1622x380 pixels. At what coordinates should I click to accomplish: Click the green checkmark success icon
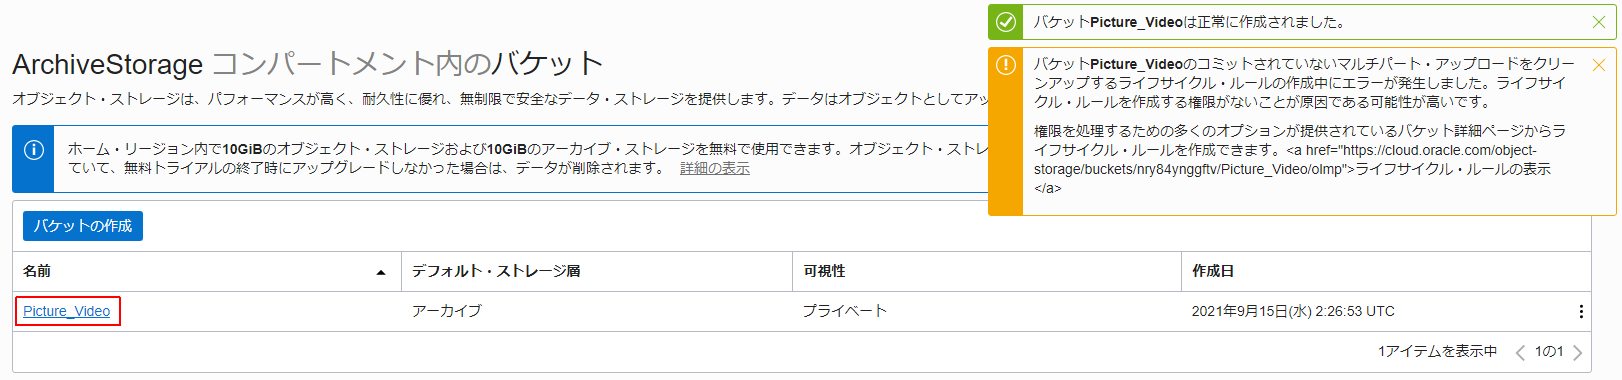1006,22
